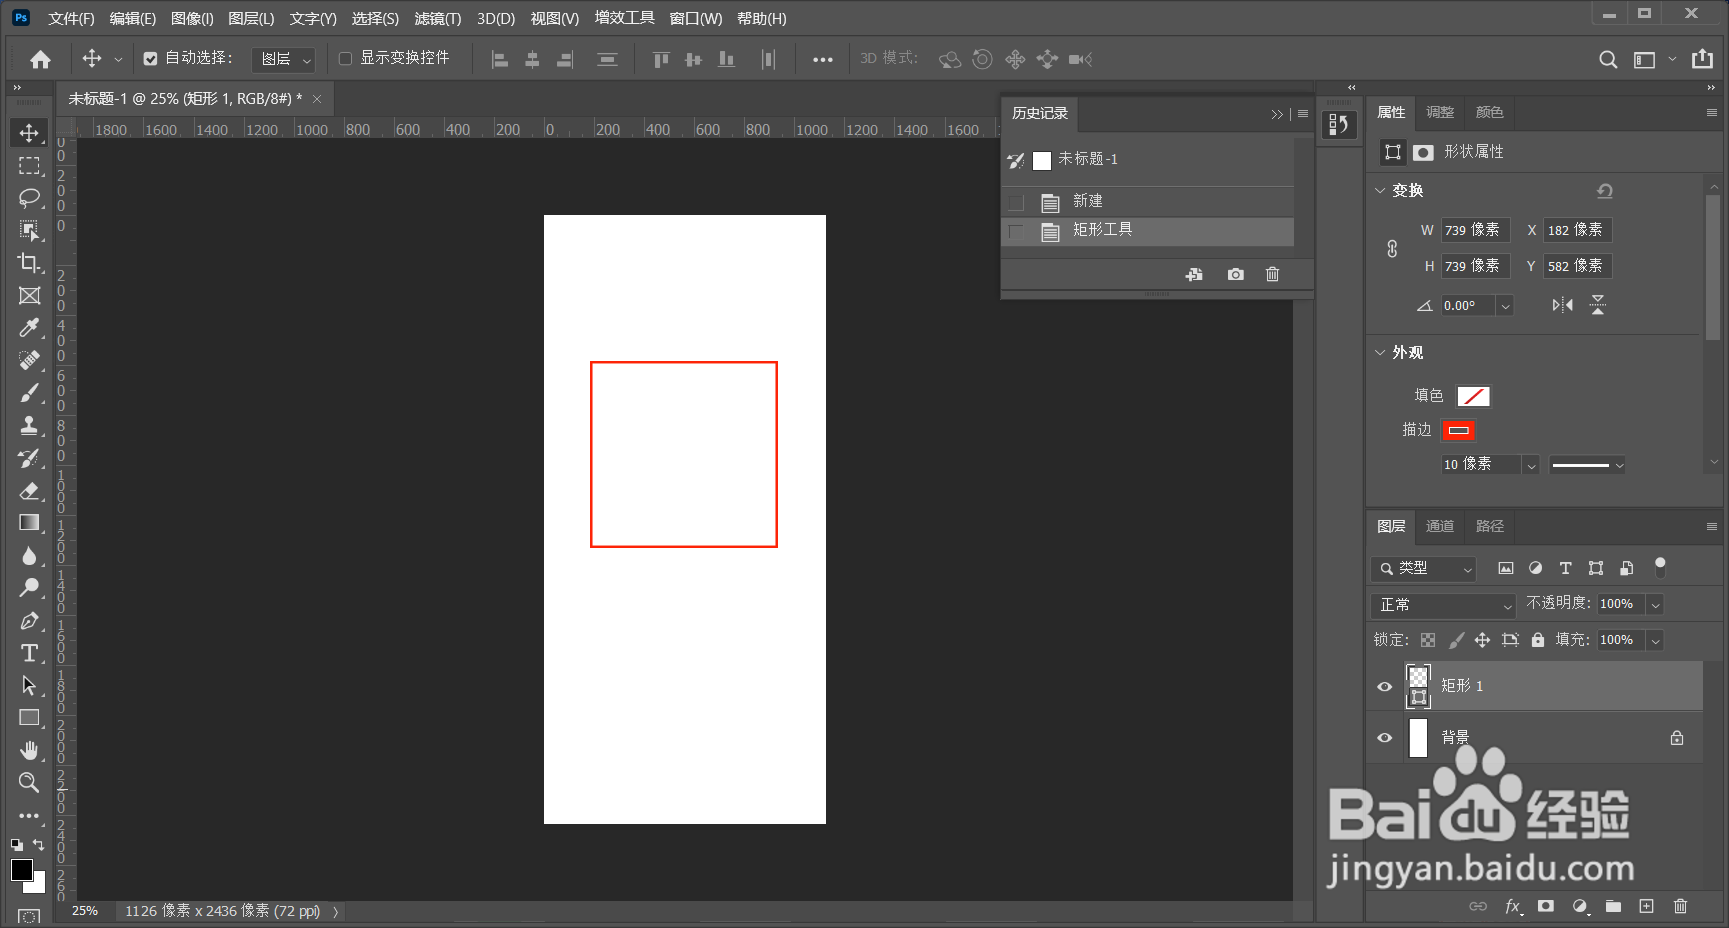This screenshot has height=928, width=1729.
Task: Select the Pen tool
Action: pyautogui.click(x=29, y=620)
